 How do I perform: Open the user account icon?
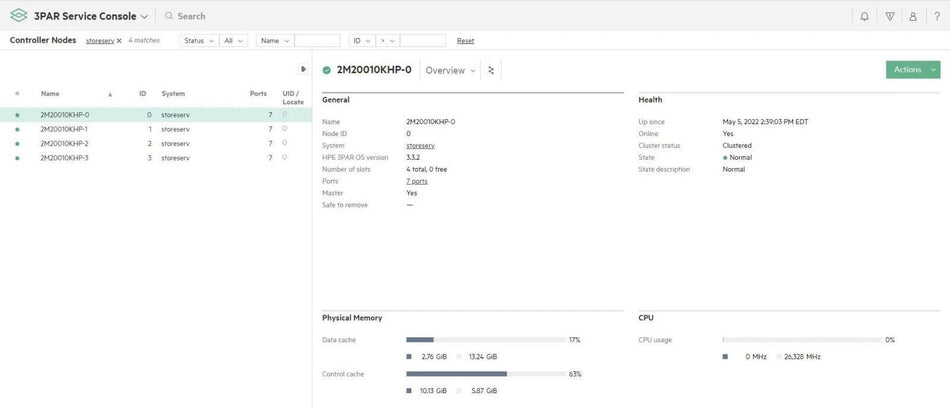point(913,16)
